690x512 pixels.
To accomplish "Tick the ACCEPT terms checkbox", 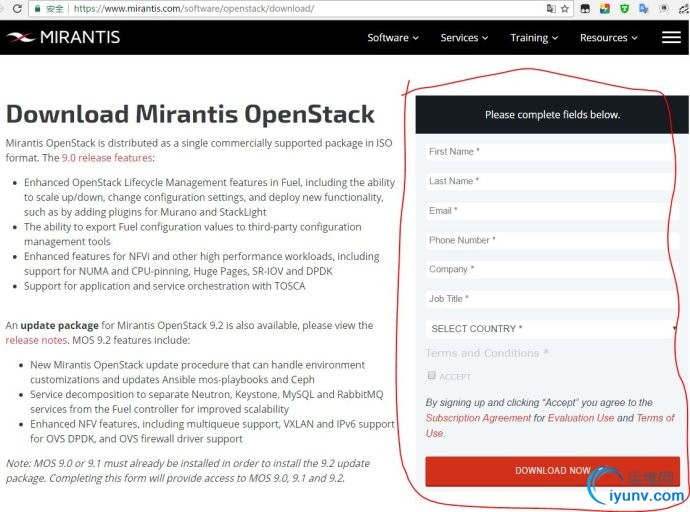I will [x=432, y=375].
